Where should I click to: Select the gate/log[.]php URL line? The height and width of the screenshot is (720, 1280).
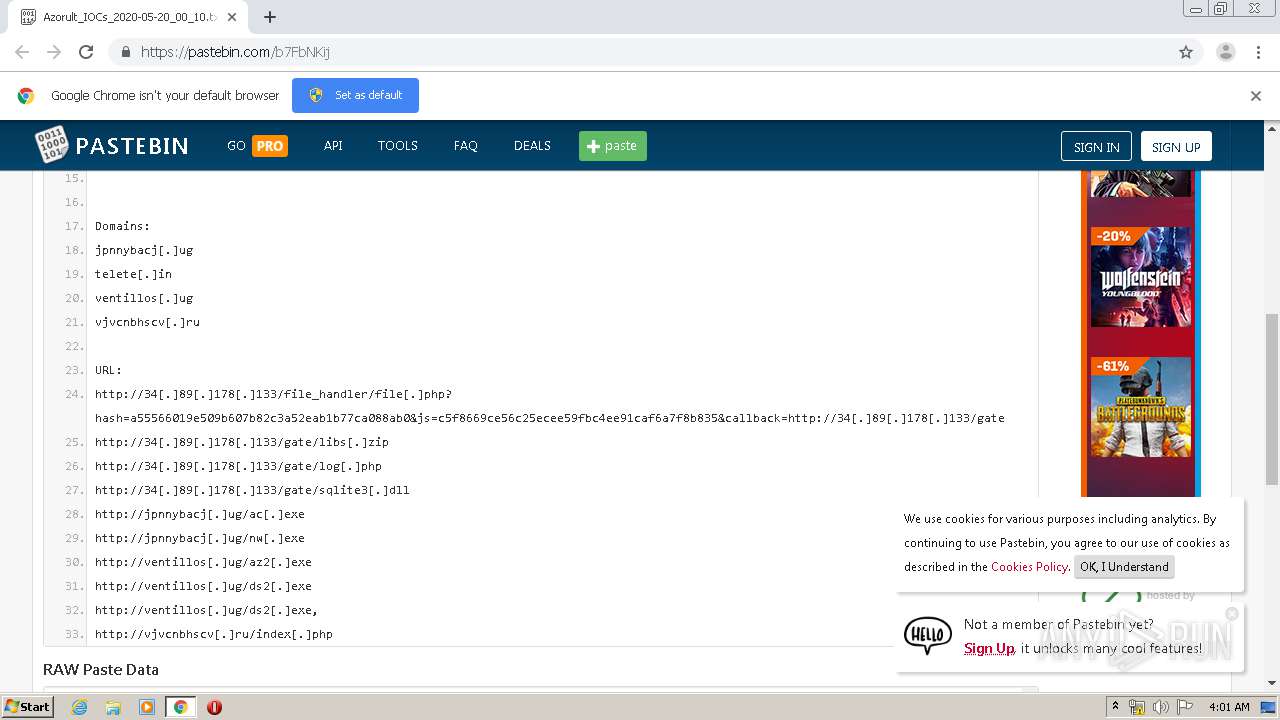238,466
